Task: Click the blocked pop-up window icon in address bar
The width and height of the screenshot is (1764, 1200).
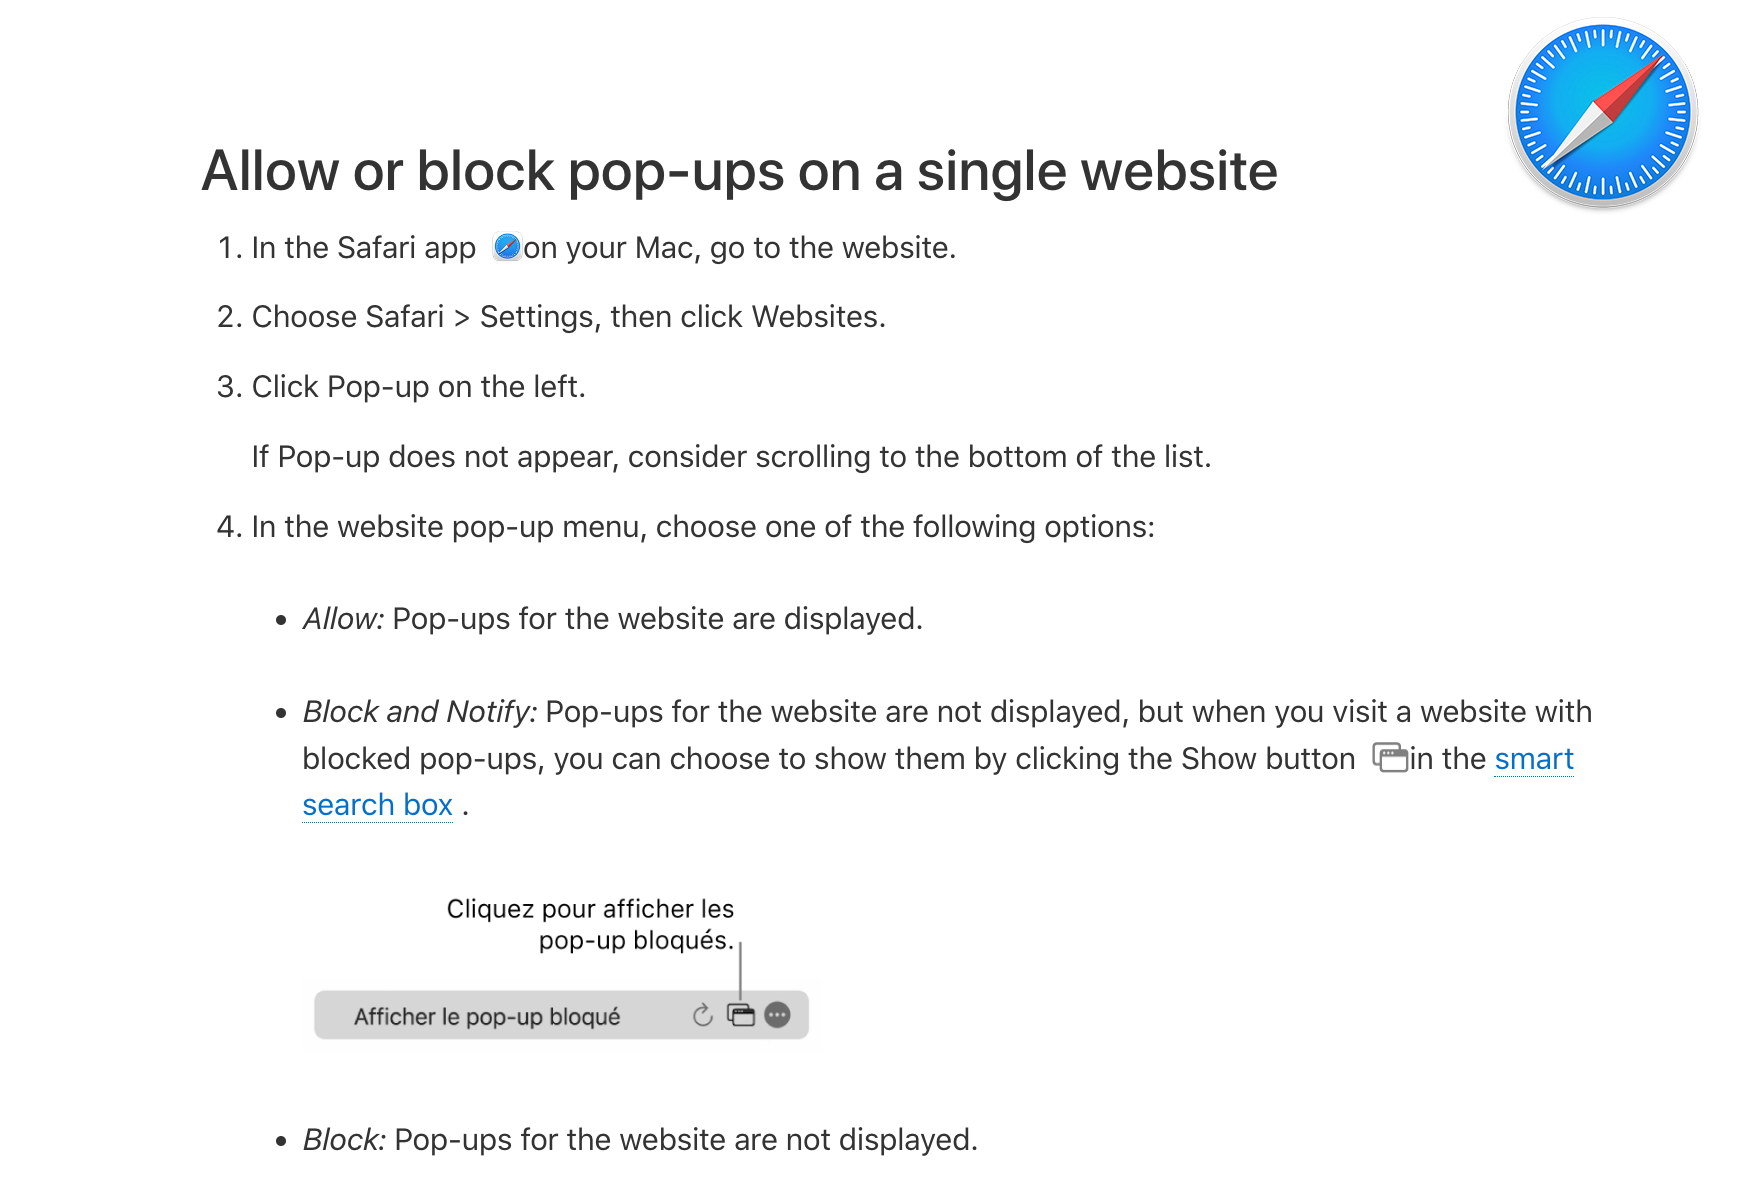Action: point(741,1016)
